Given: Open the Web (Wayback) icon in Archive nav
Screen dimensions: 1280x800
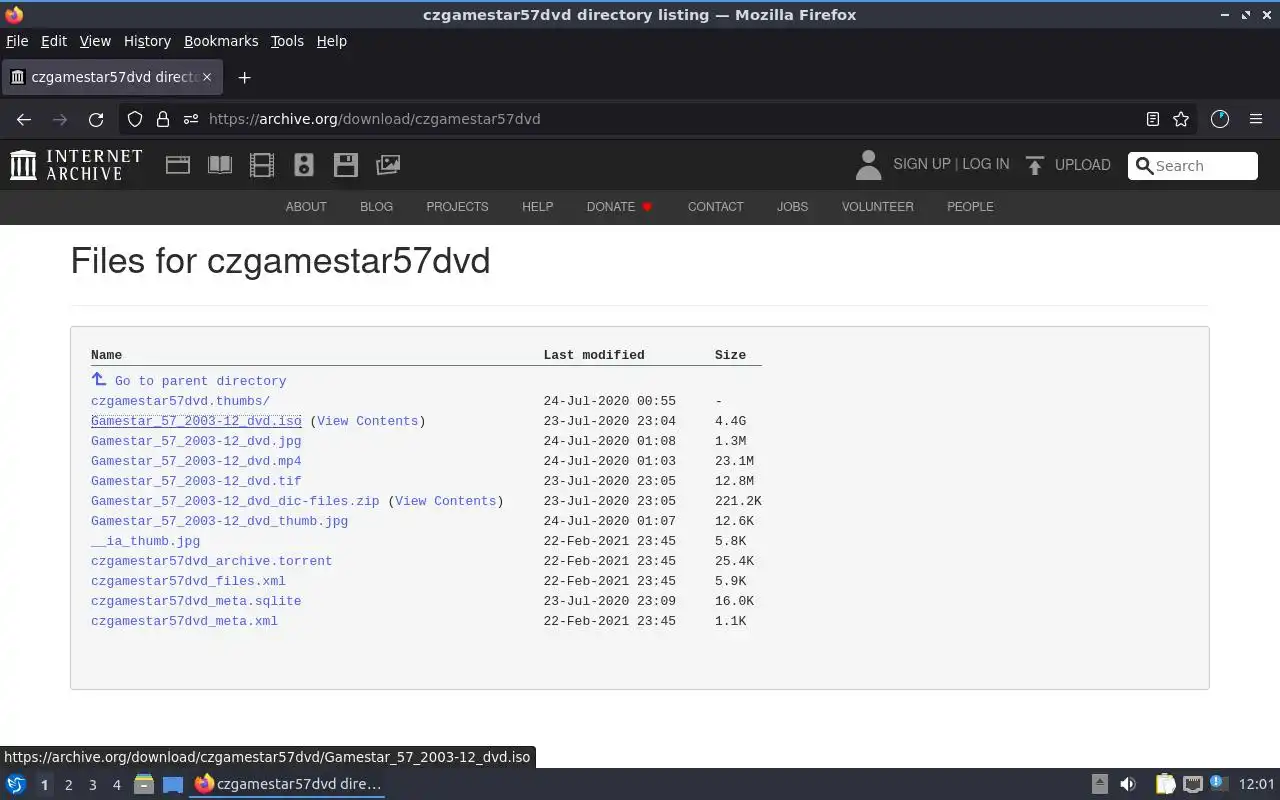Looking at the screenshot, I should click(x=178, y=165).
